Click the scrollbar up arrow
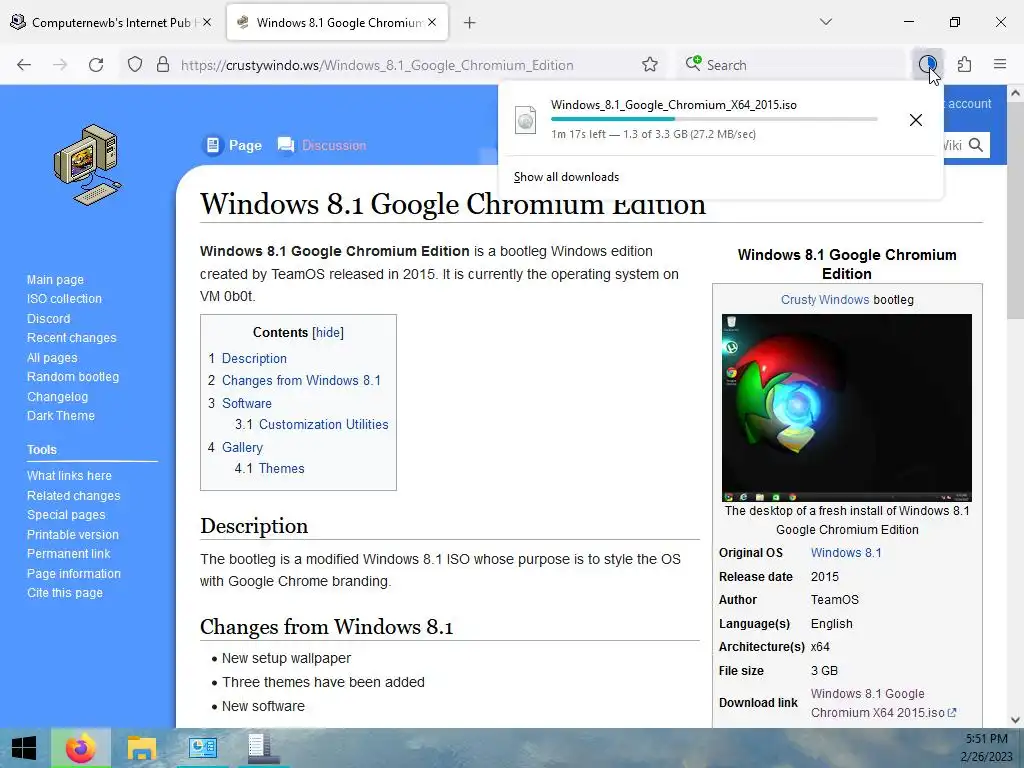The image size is (1024, 768). 1015,93
